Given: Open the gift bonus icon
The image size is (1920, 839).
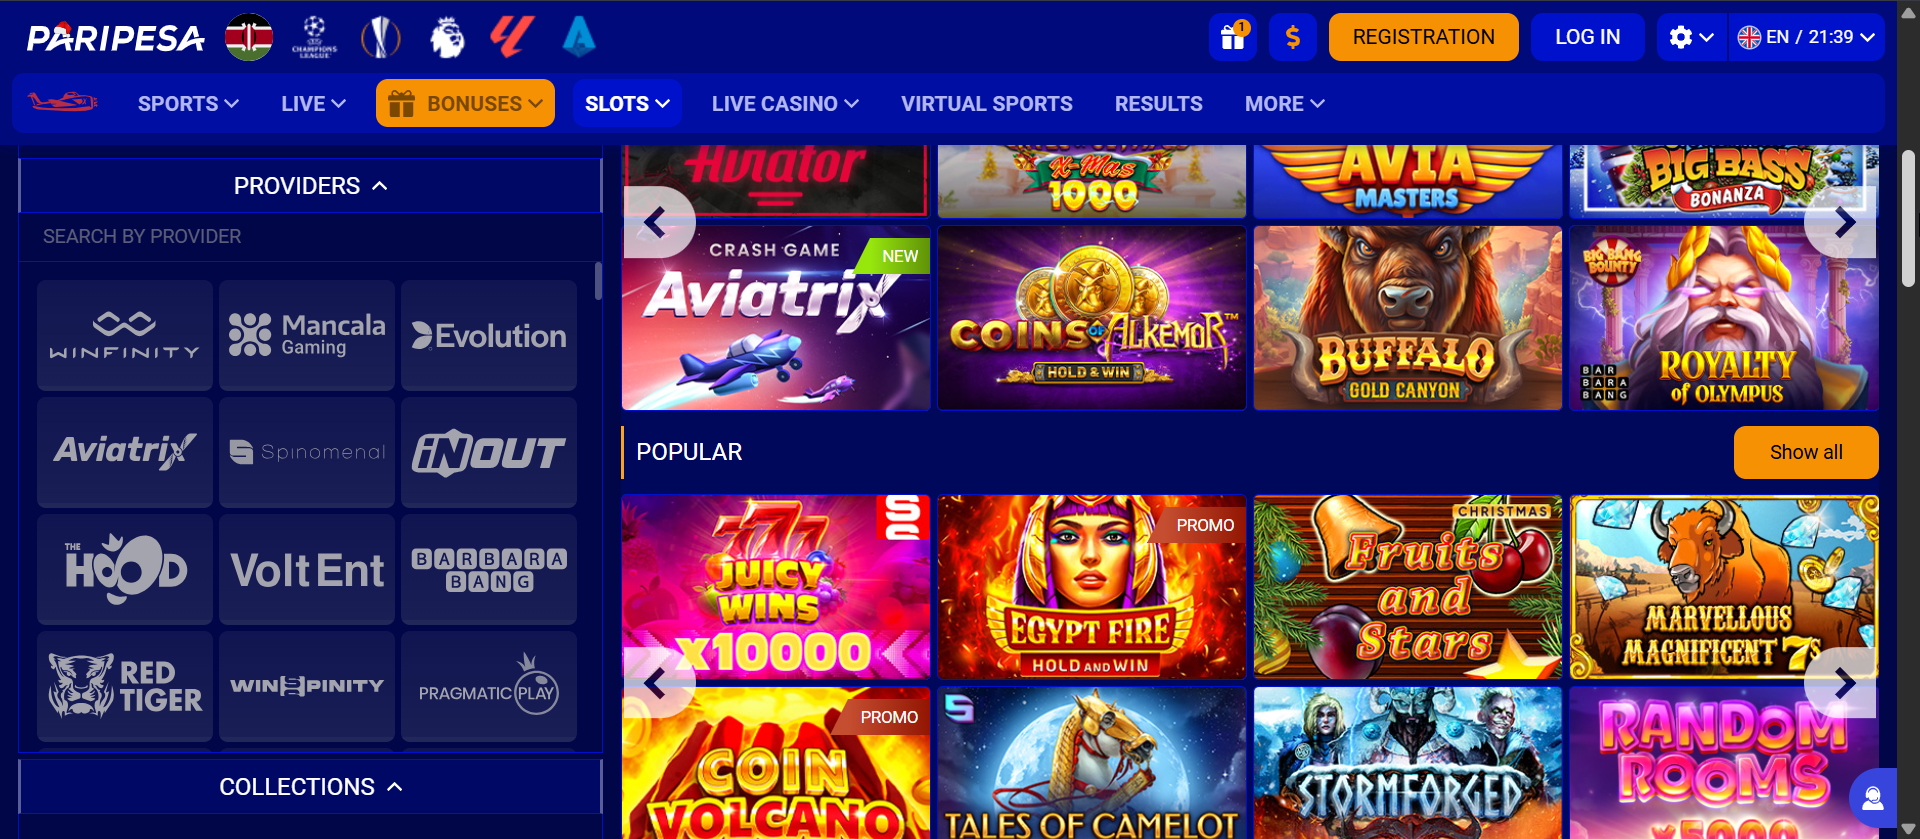Looking at the screenshot, I should tap(1233, 37).
